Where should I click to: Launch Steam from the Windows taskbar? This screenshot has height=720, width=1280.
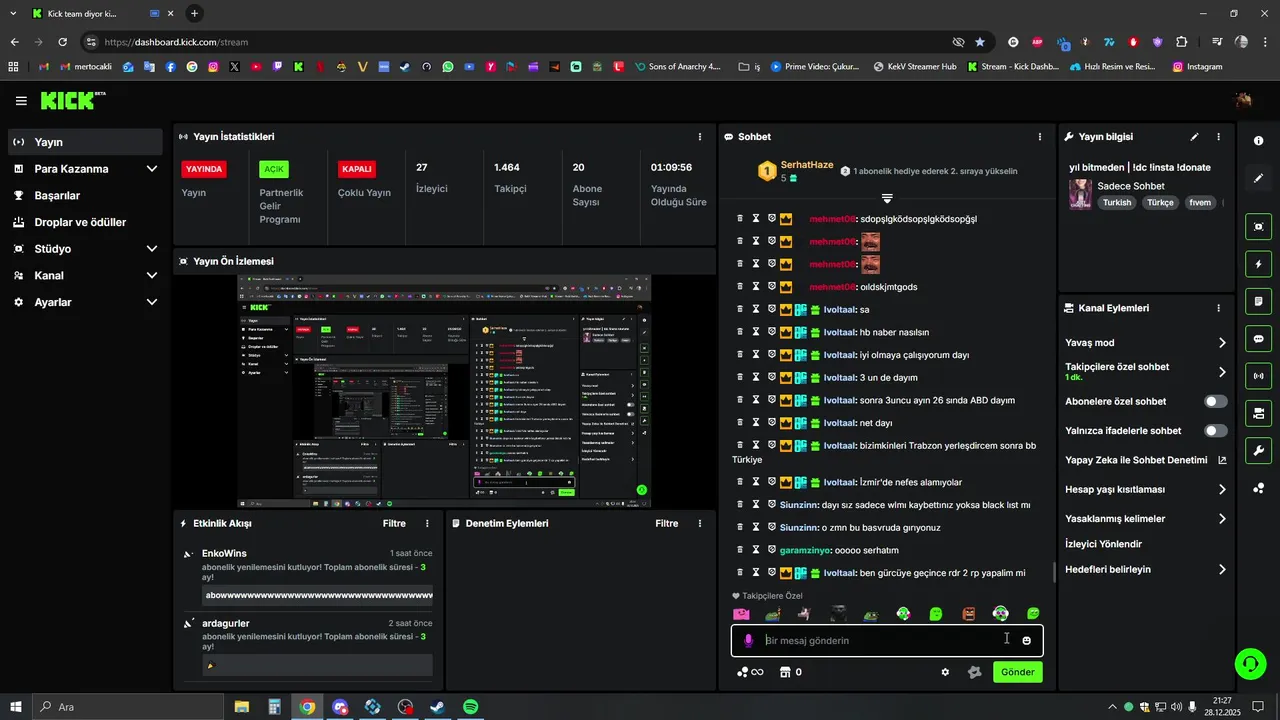[437, 707]
